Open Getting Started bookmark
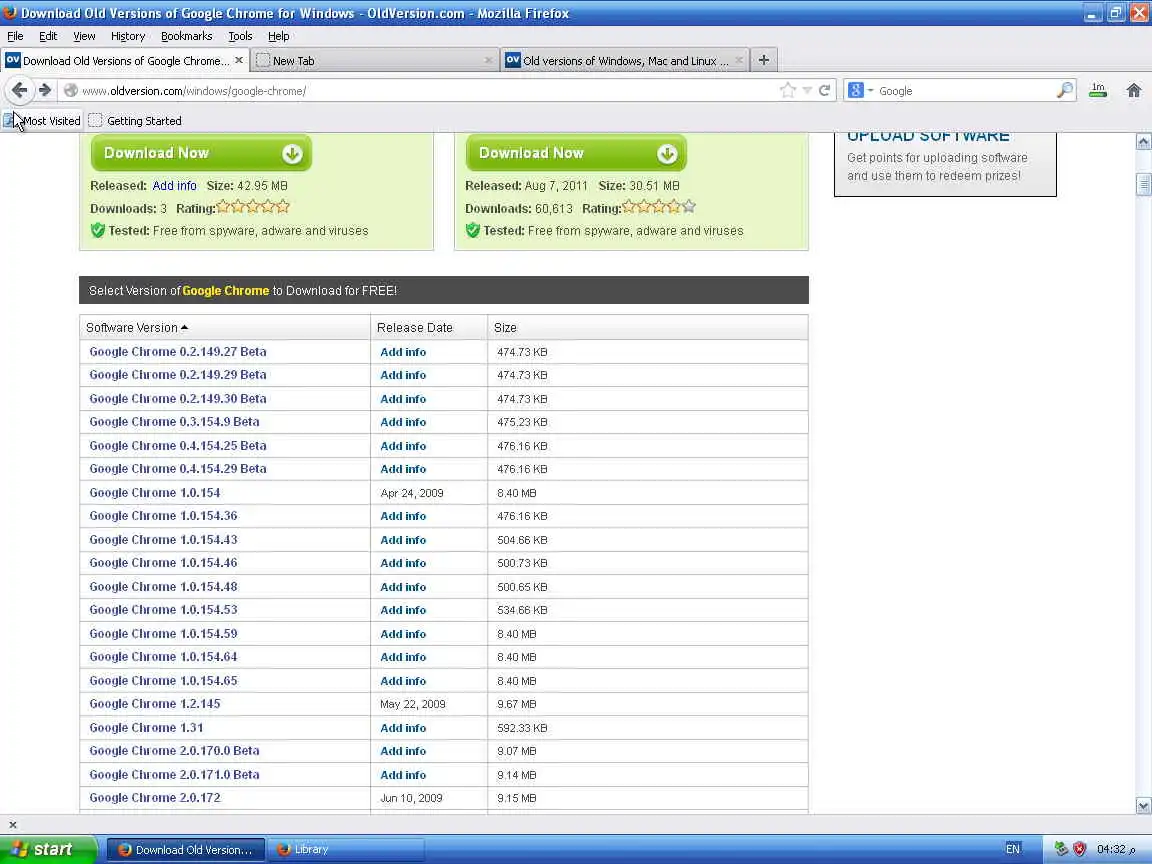 pos(135,120)
